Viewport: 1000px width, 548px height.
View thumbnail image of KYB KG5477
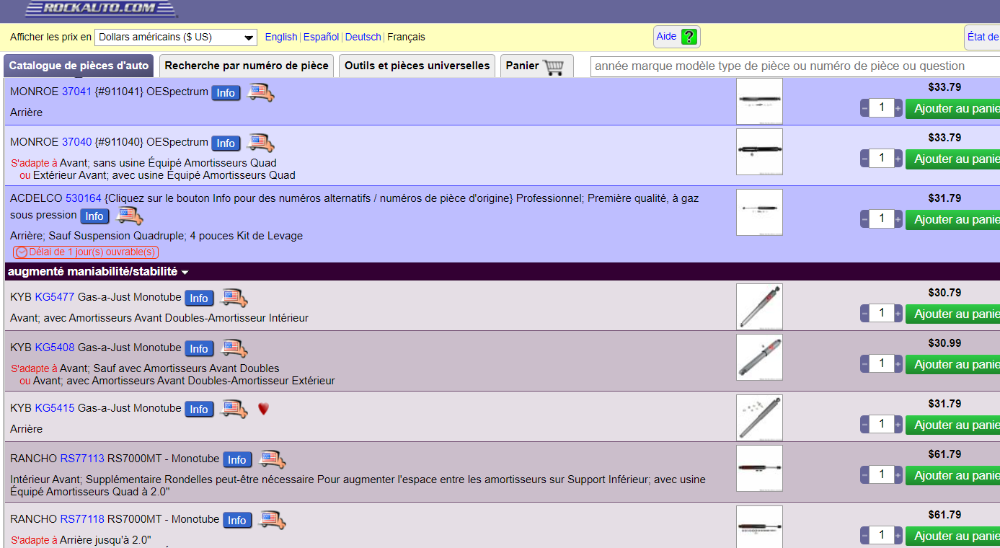pyautogui.click(x=759, y=307)
